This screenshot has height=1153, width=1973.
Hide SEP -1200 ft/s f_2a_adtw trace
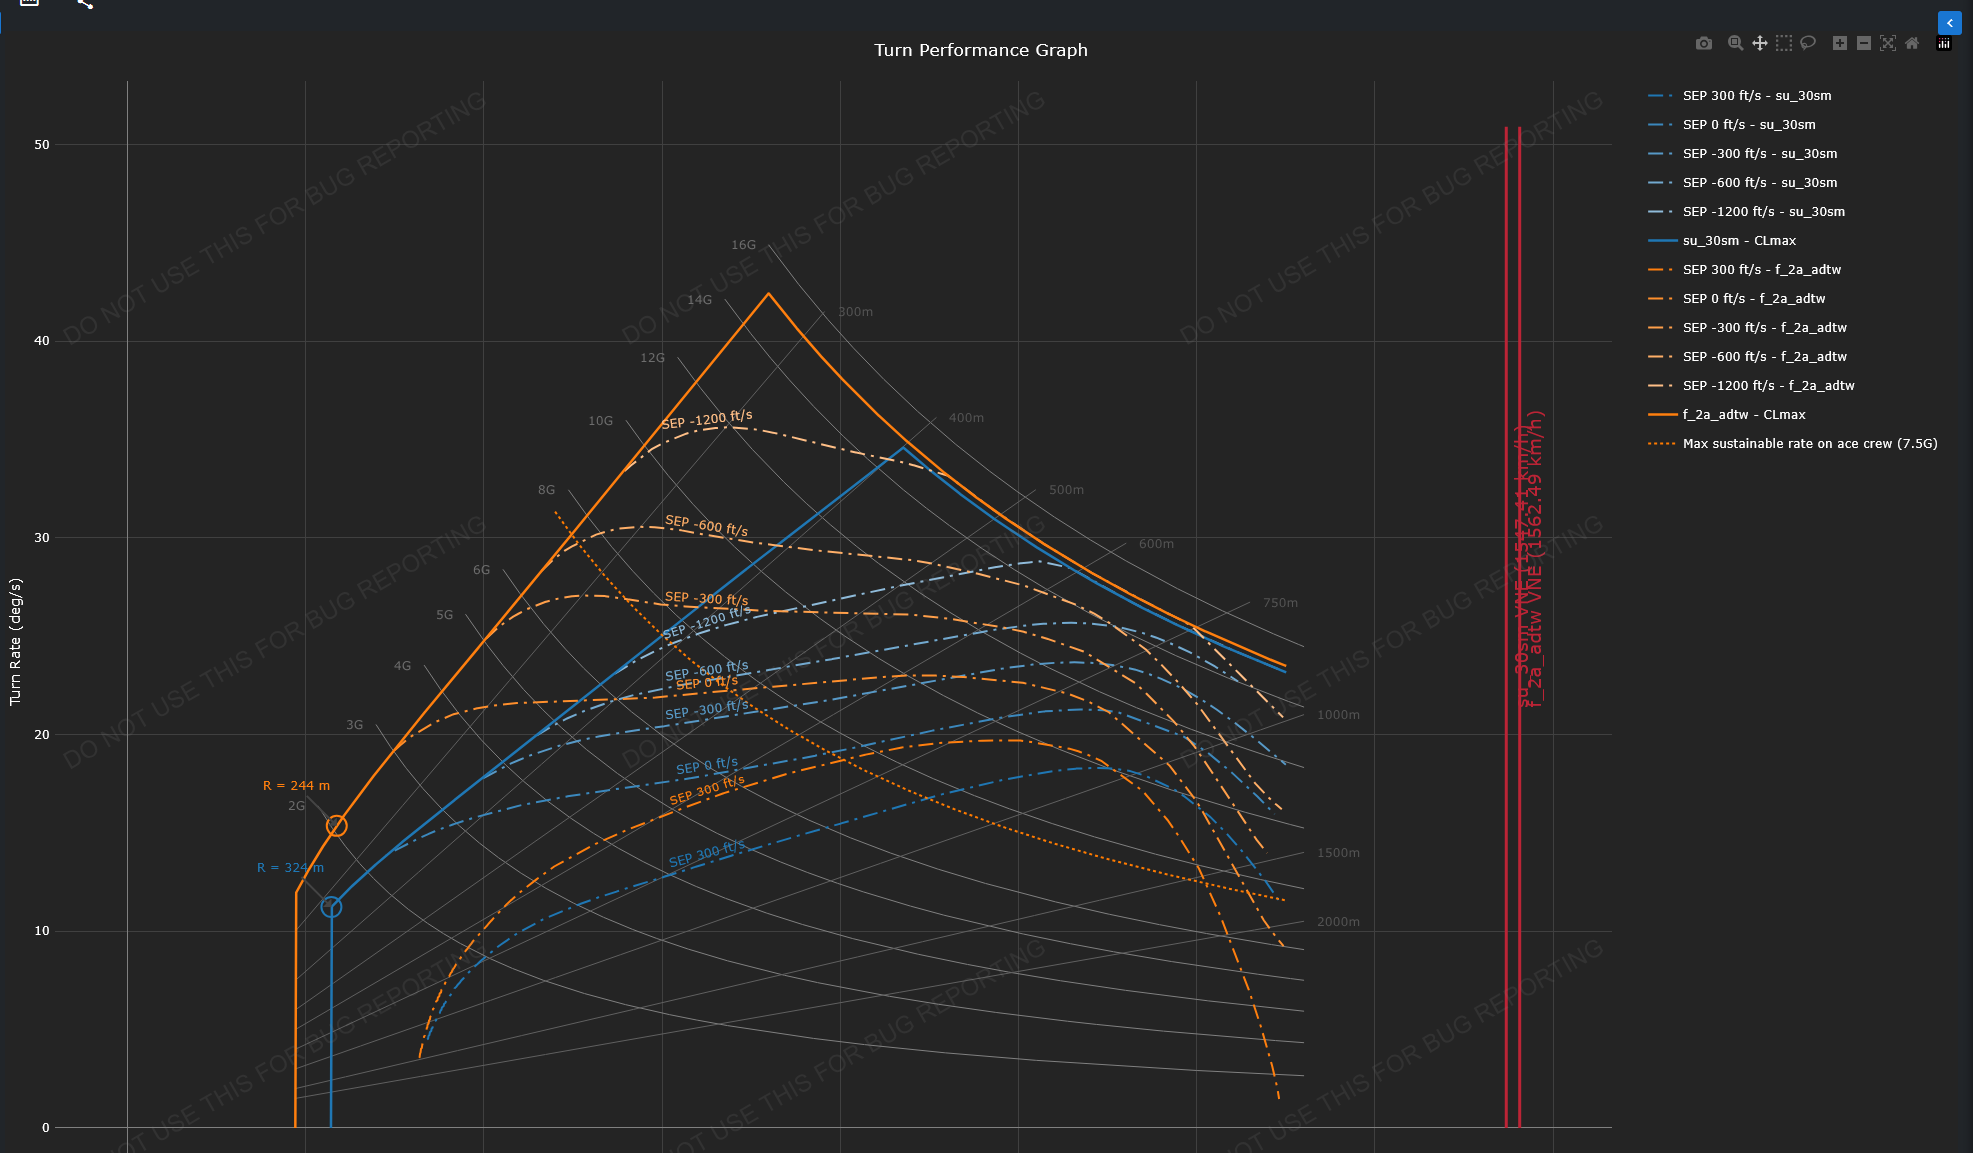(x=1767, y=386)
